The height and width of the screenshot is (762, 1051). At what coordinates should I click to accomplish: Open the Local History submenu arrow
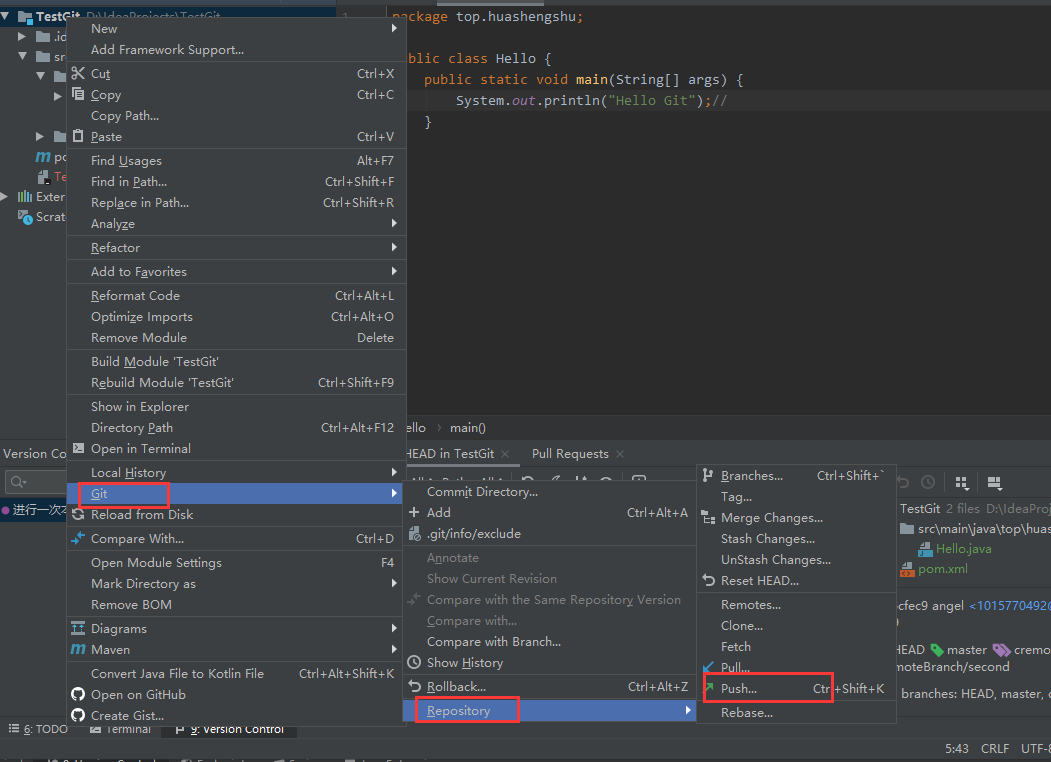point(394,472)
